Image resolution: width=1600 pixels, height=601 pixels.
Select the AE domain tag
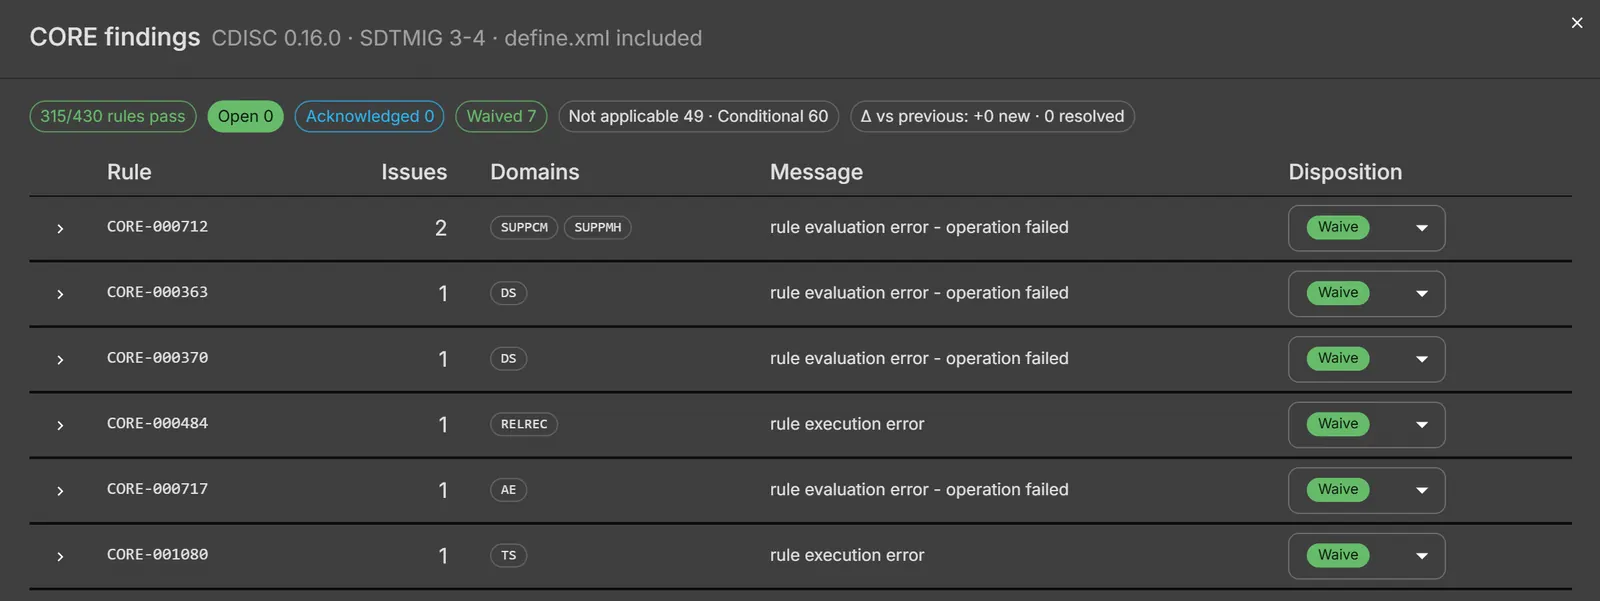tap(508, 490)
